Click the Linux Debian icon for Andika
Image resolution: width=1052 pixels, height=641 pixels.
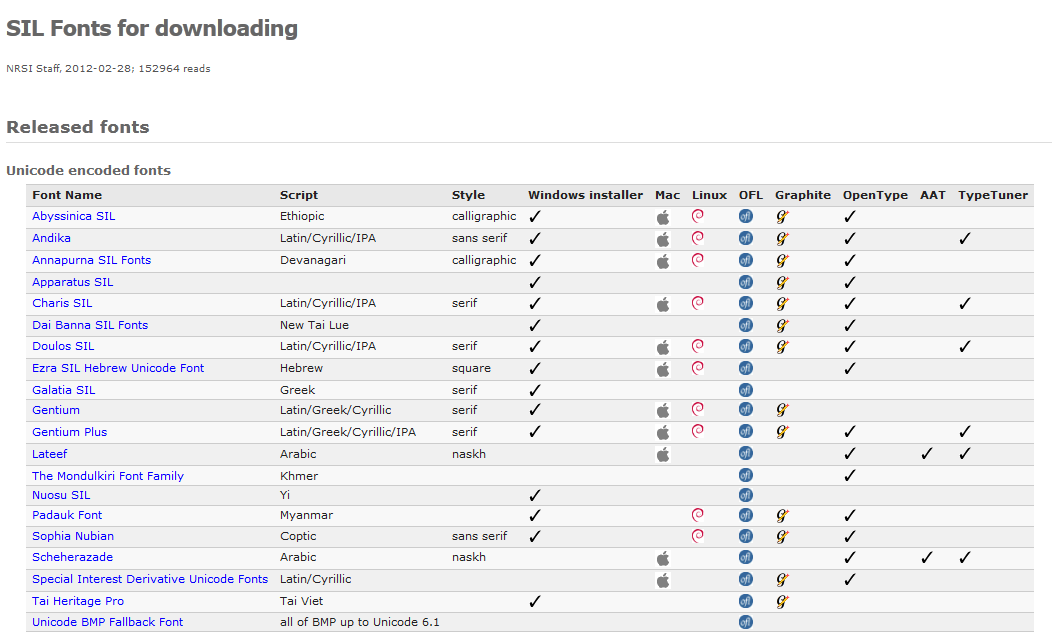(x=698, y=238)
